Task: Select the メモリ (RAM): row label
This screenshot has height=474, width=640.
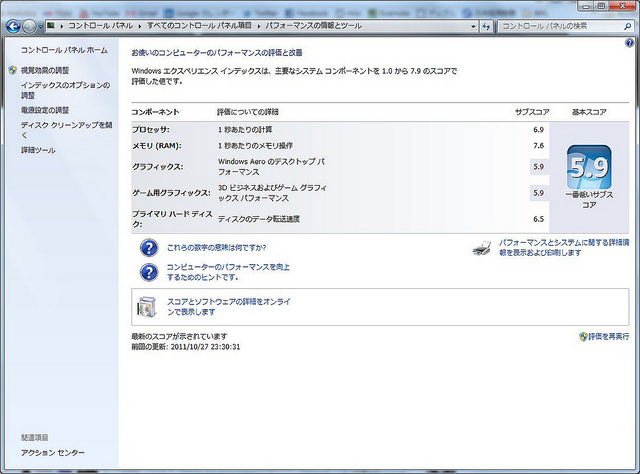Action: coord(157,146)
